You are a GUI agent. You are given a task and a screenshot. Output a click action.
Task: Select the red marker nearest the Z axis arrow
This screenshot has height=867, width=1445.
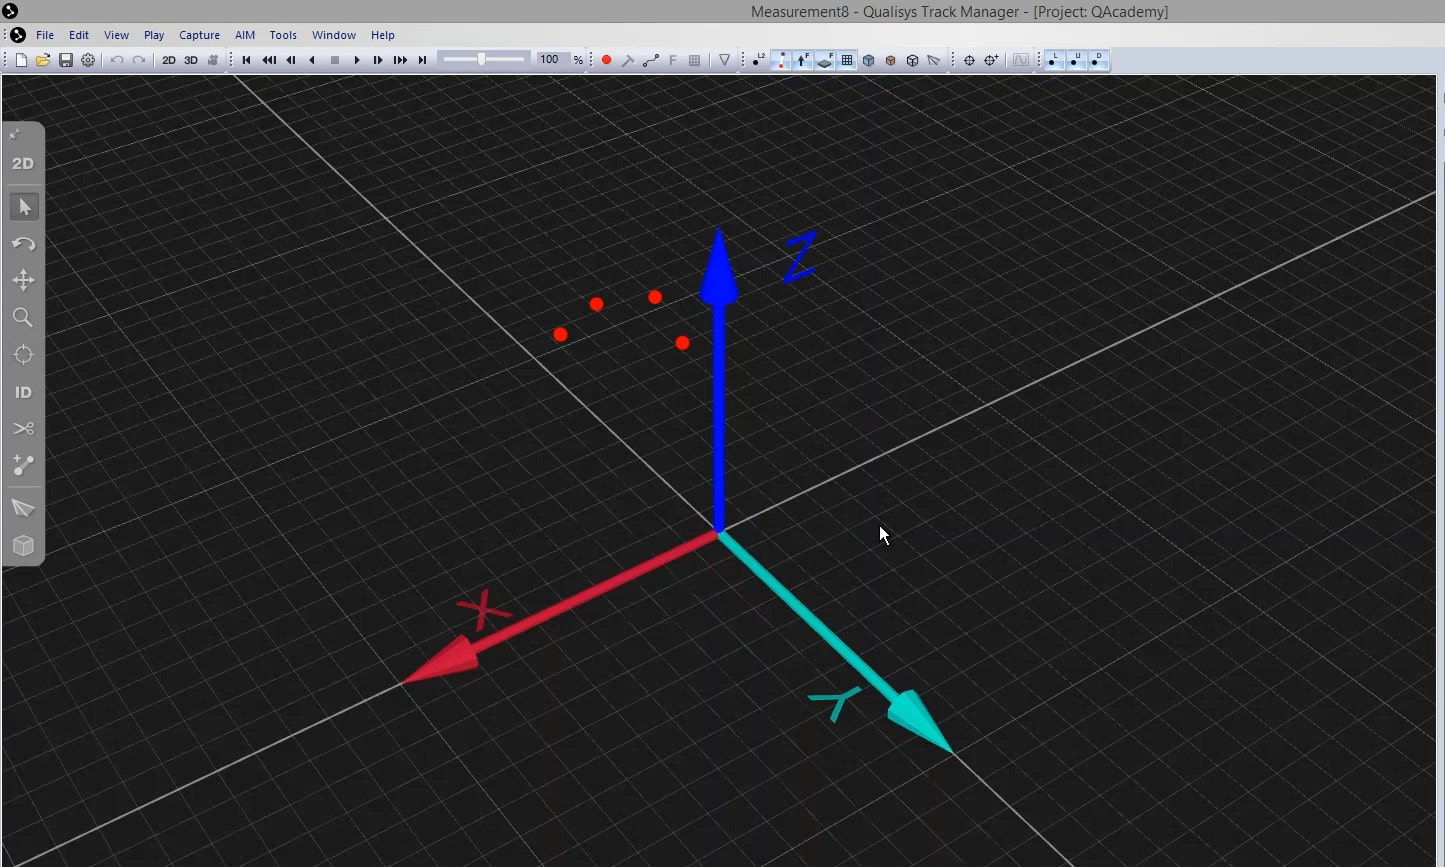point(682,343)
